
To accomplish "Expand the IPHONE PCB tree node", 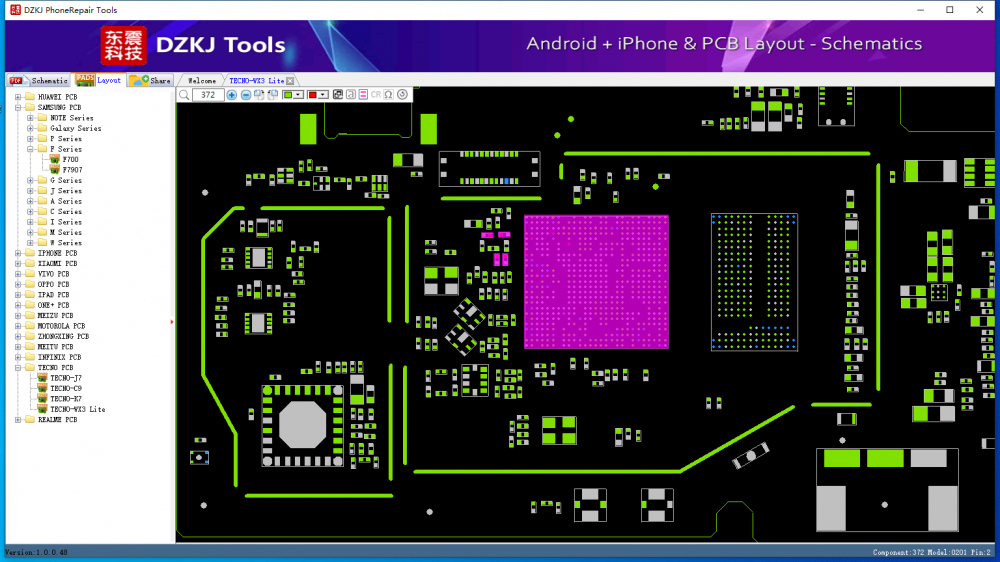I will (18, 253).
